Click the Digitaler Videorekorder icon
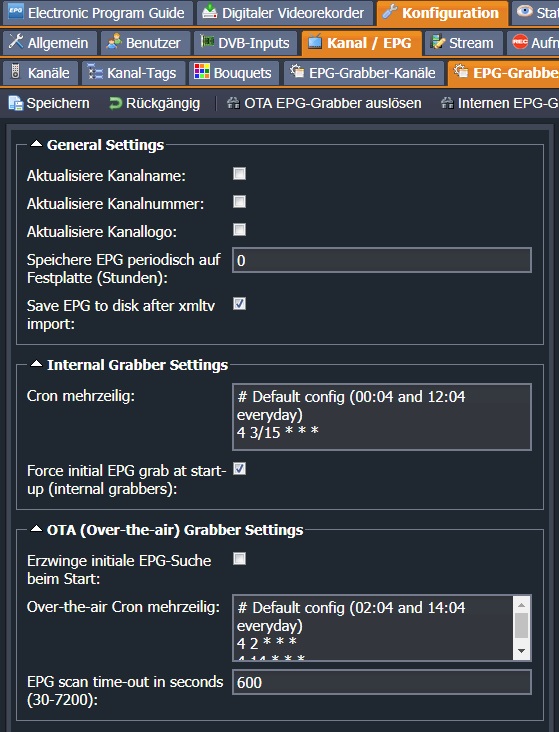Viewport: 559px width, 732px height. (x=210, y=12)
